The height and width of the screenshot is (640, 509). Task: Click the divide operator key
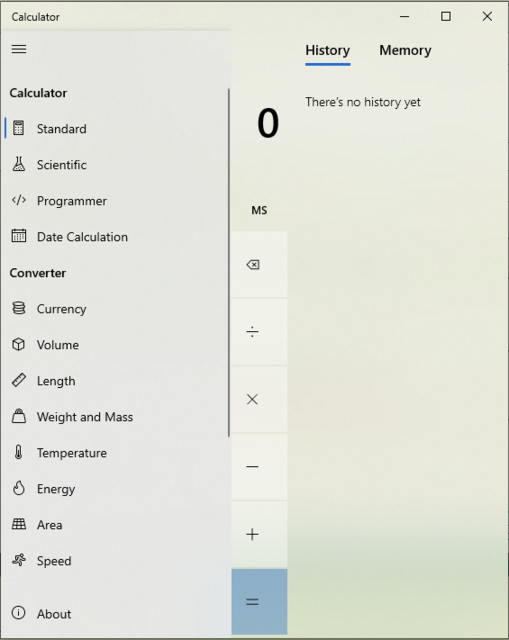coord(259,332)
